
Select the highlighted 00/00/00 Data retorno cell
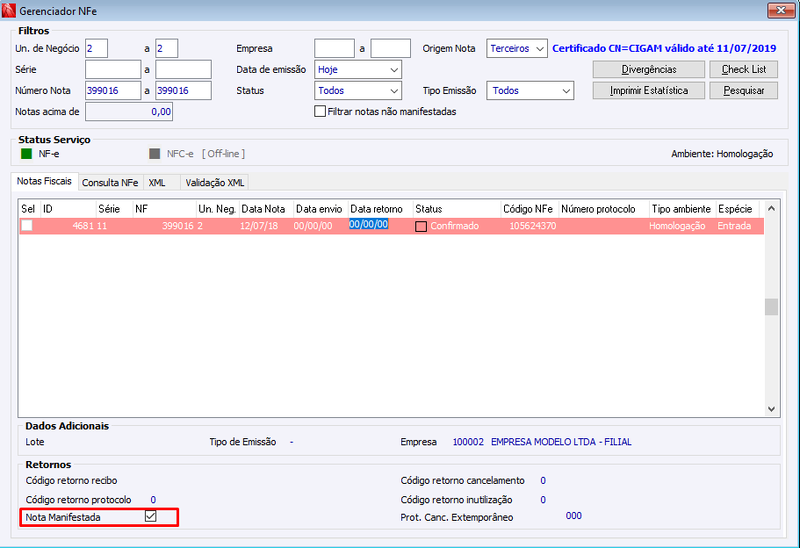(368, 224)
